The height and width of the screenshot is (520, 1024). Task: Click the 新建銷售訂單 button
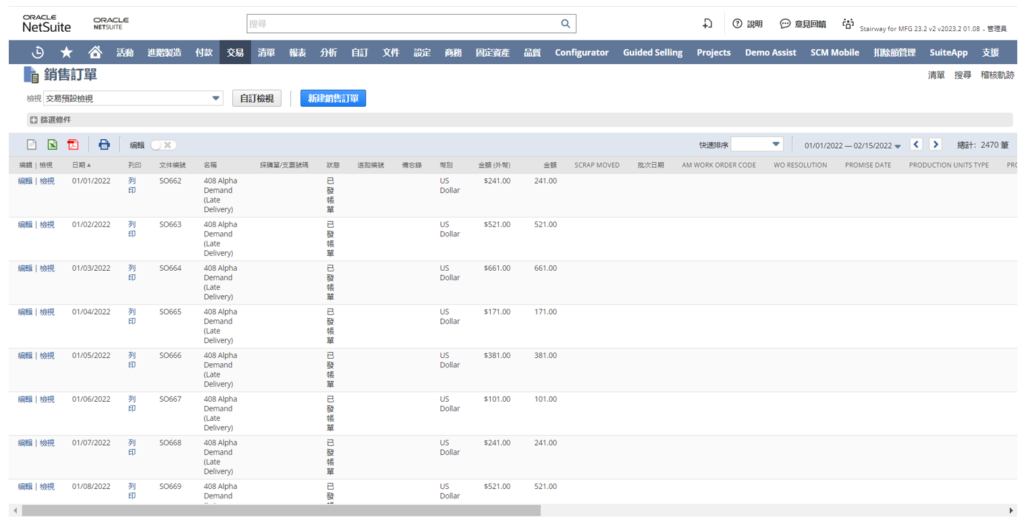tap(333, 98)
